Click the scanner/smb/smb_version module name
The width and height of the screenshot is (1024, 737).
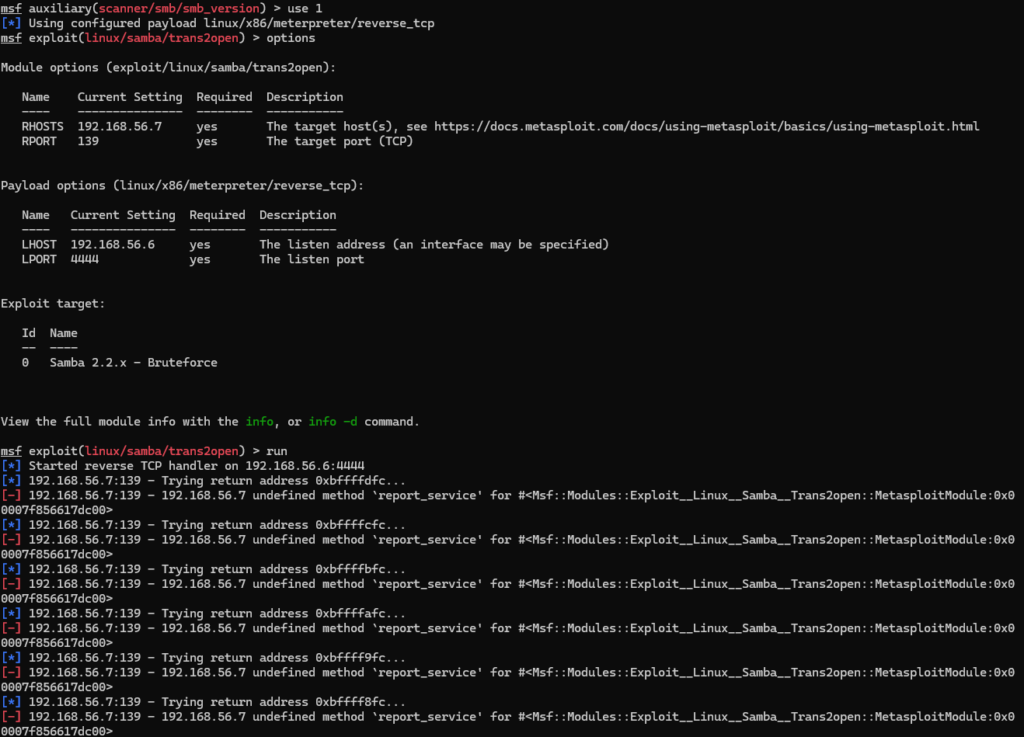click(x=179, y=8)
